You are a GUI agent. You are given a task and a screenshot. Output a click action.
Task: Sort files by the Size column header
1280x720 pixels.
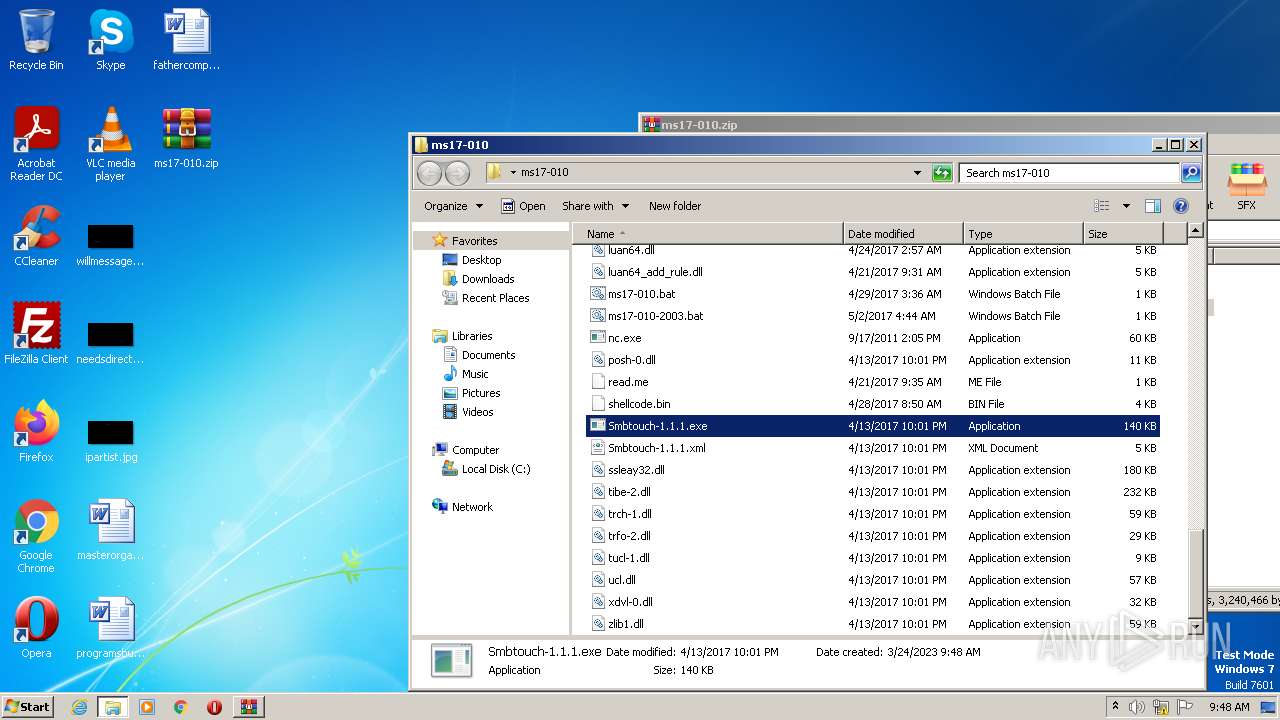coord(1123,234)
